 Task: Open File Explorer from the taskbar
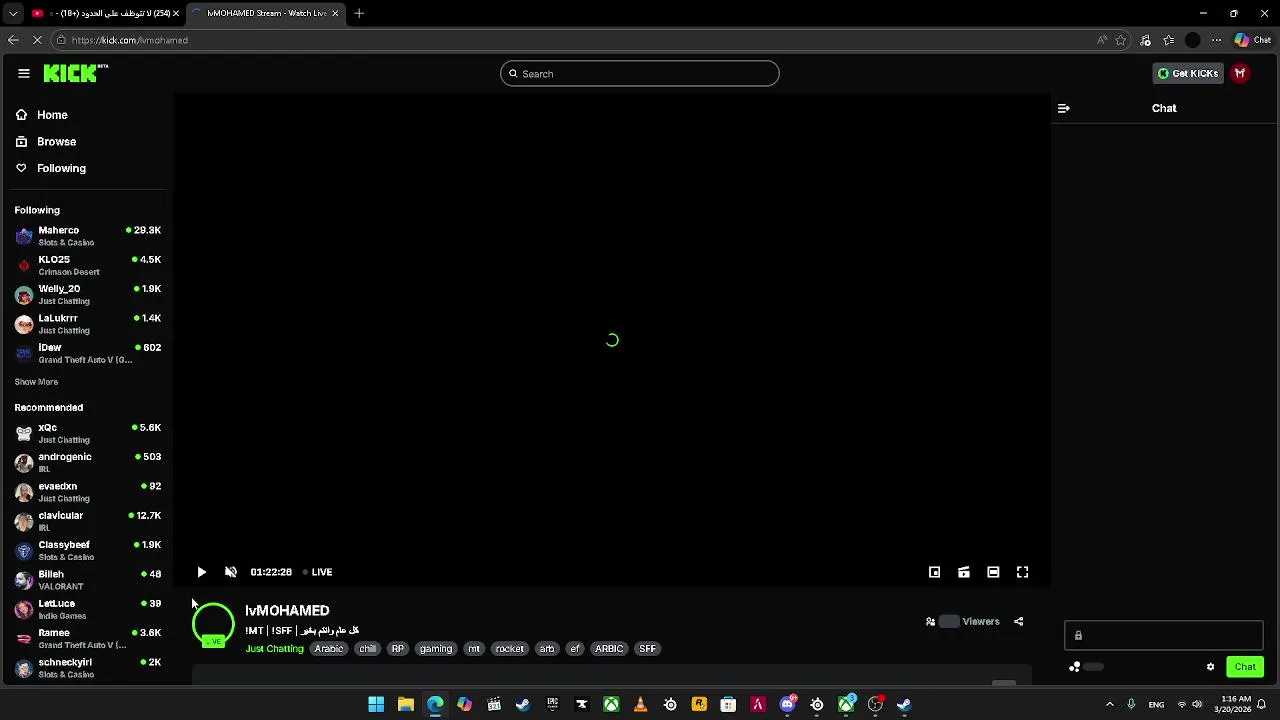[406, 705]
